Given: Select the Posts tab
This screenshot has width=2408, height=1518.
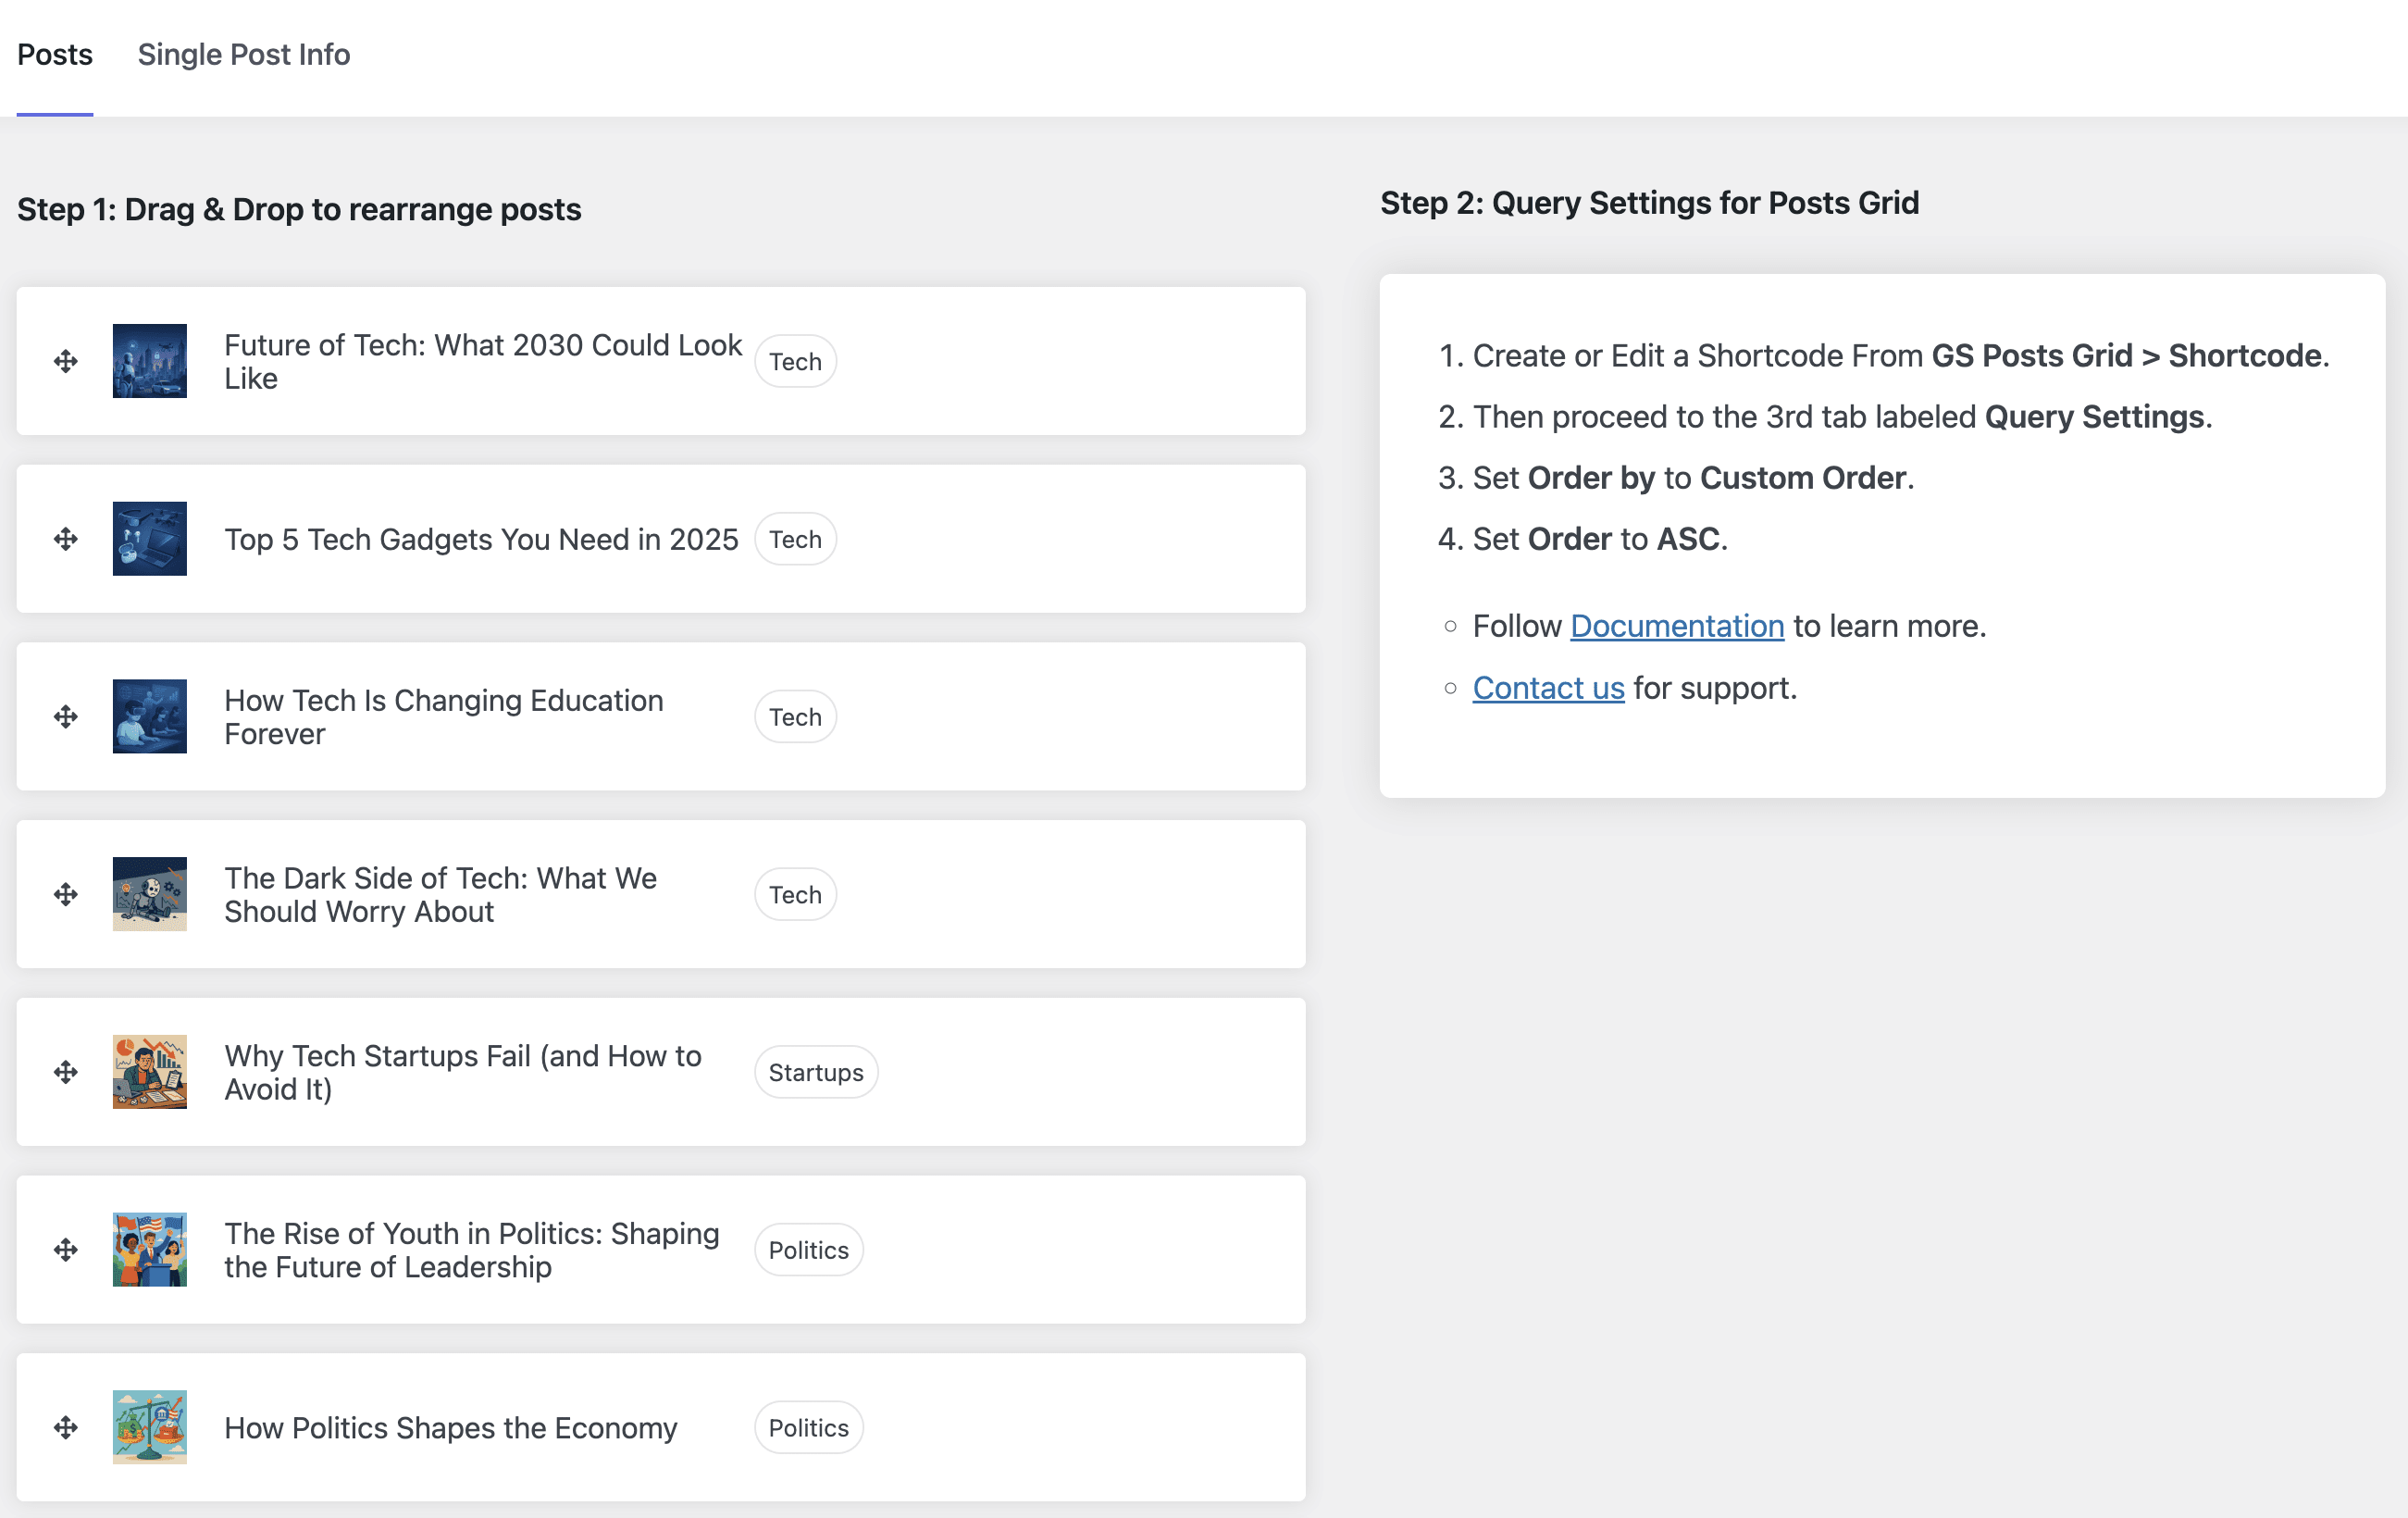Looking at the screenshot, I should tap(55, 55).
